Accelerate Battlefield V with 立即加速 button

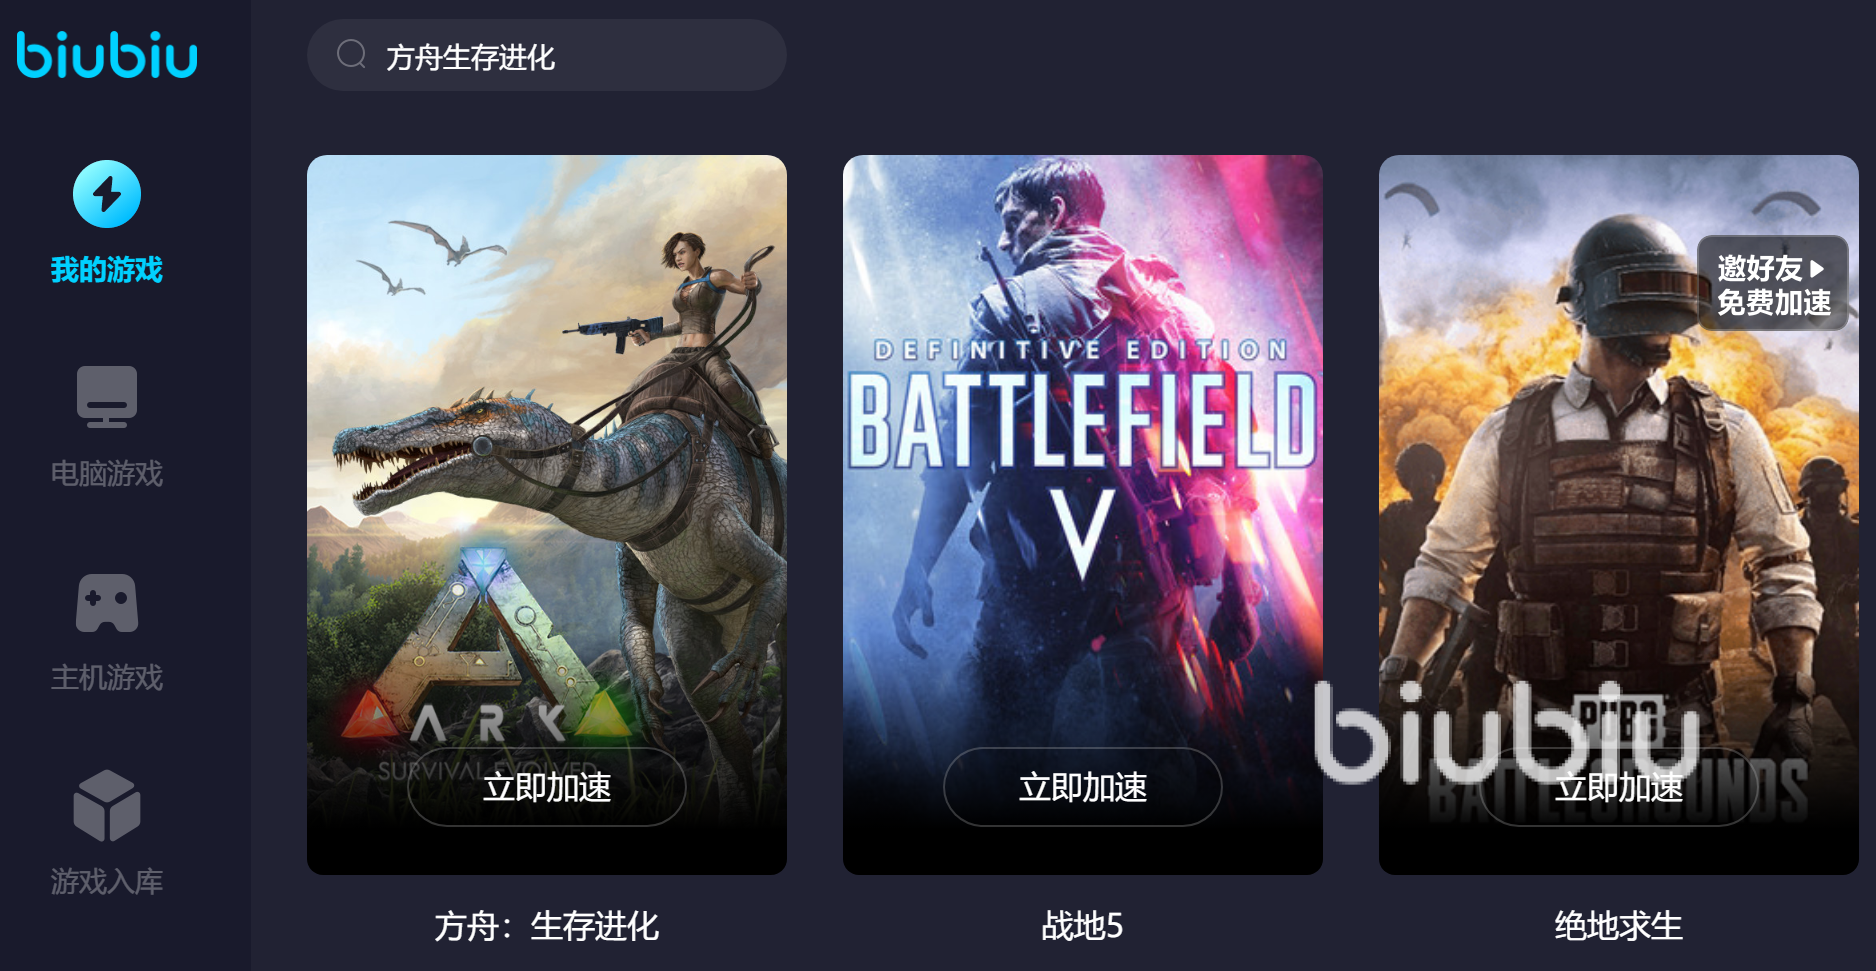(x=1083, y=787)
